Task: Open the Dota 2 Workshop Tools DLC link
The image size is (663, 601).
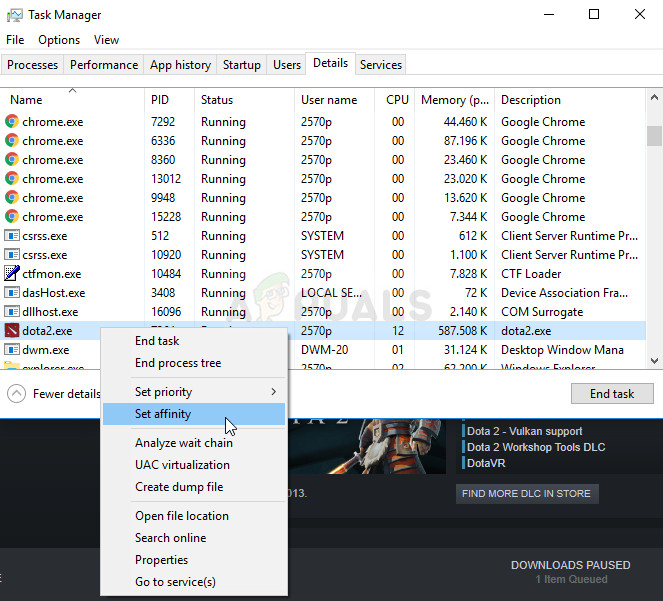Action: (536, 447)
